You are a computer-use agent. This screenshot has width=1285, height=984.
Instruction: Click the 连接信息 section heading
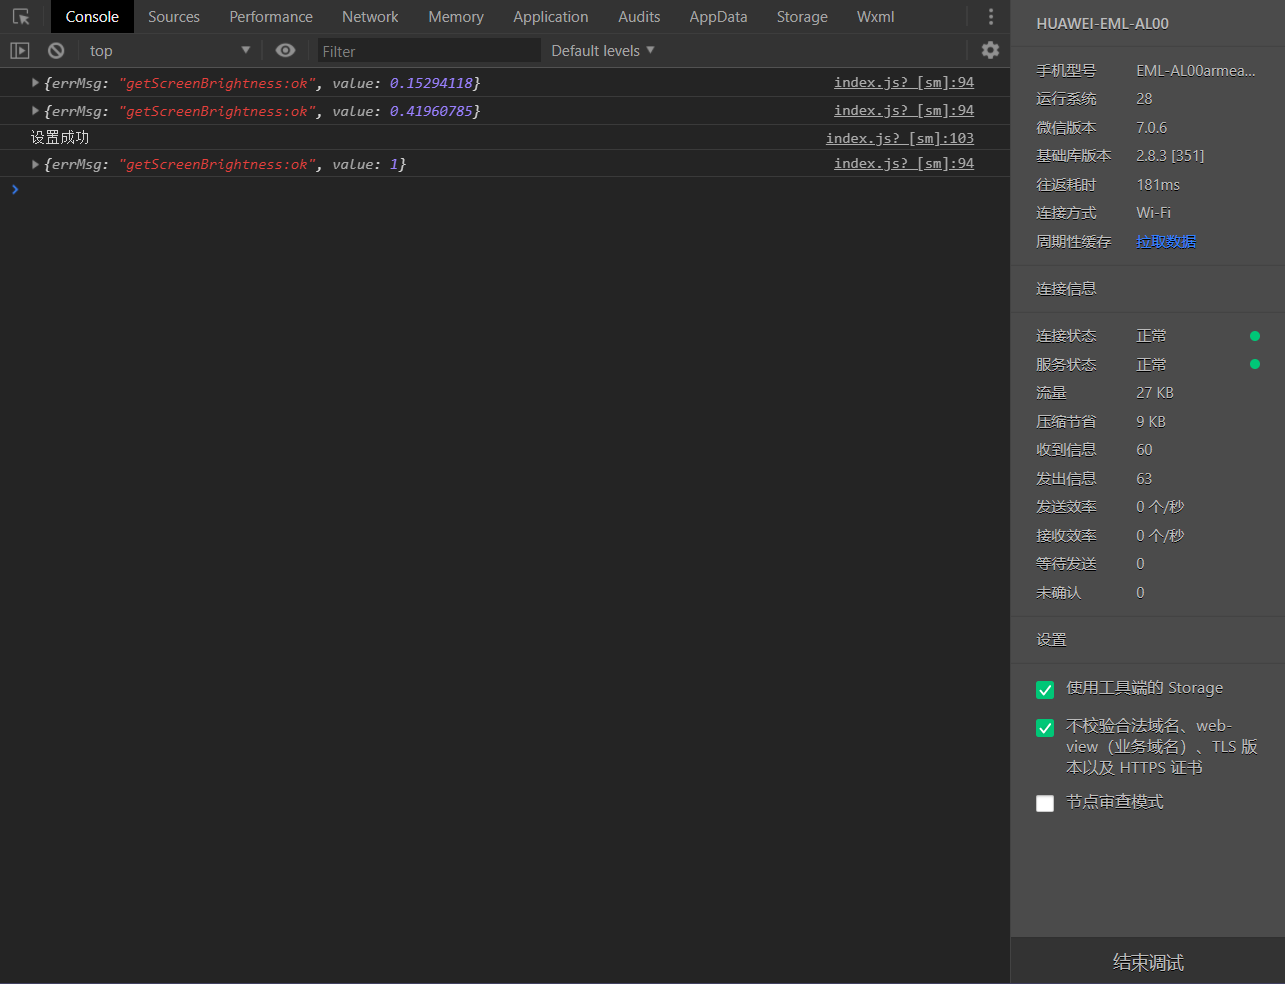pyautogui.click(x=1066, y=288)
